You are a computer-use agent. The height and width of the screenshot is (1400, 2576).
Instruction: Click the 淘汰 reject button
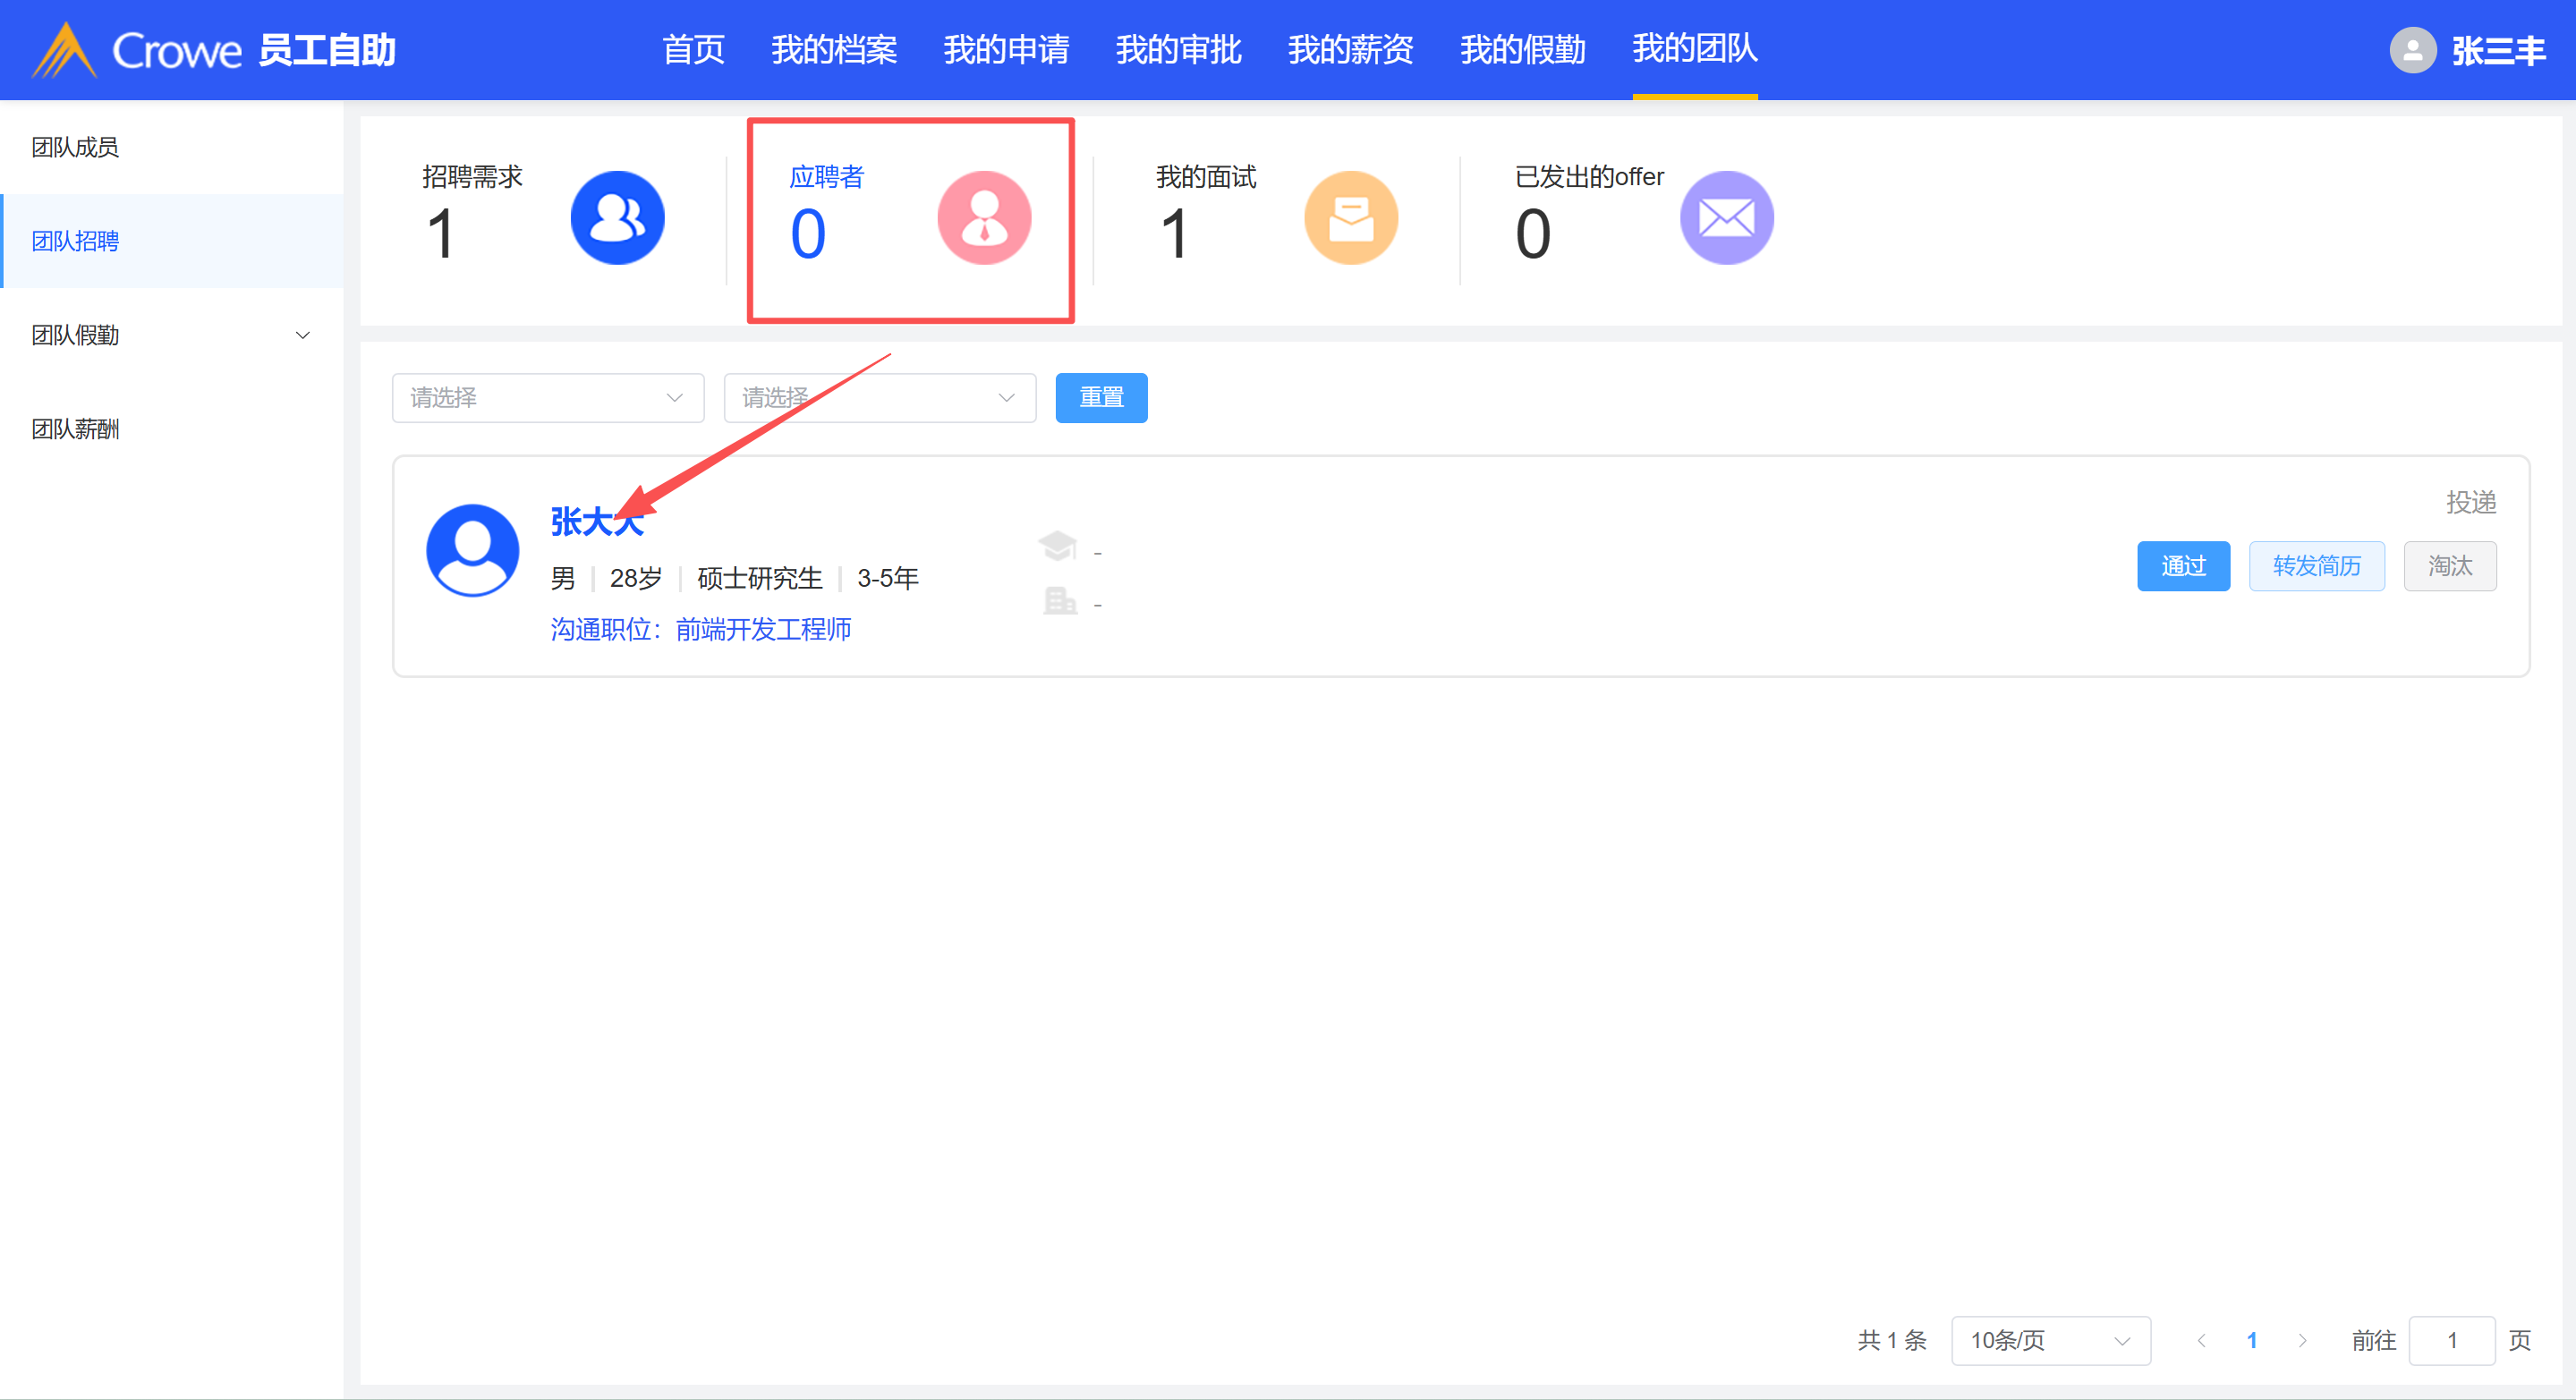2450,566
